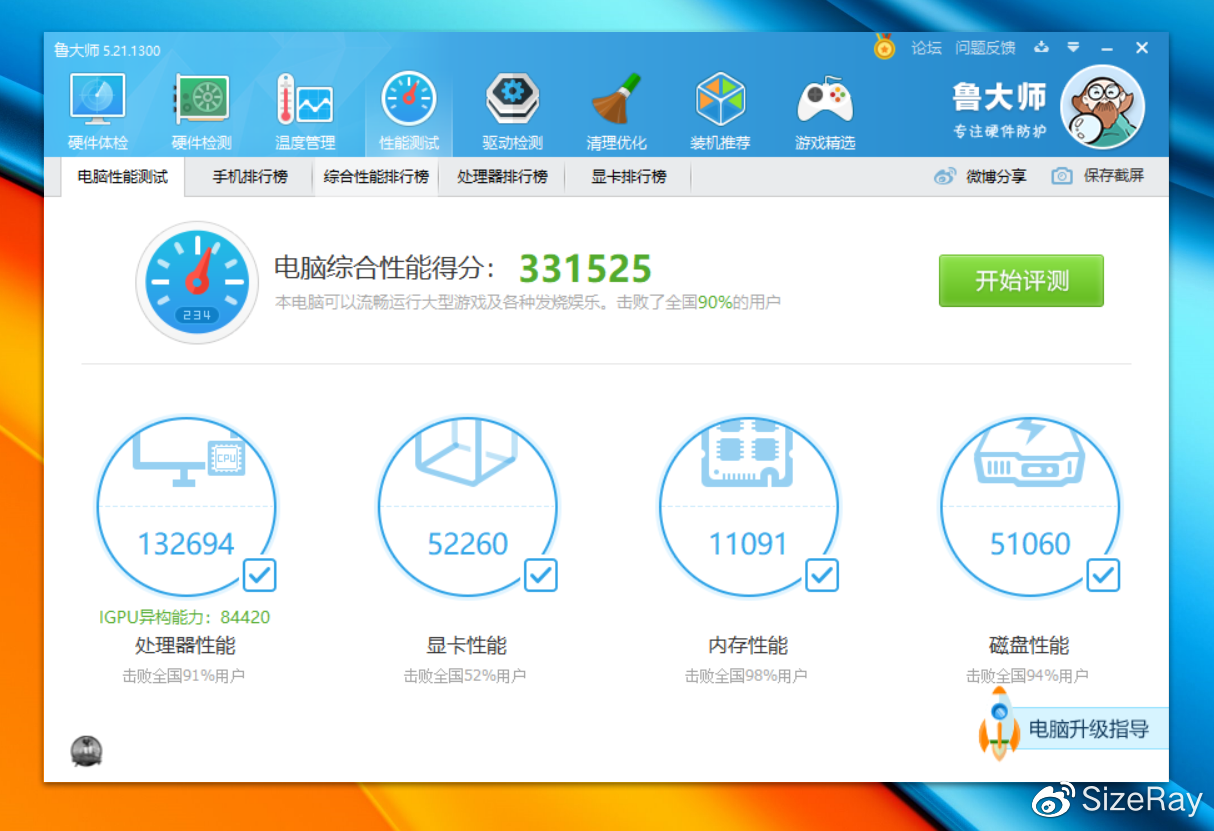This screenshot has width=1214, height=831.
Task: Open 驱动检测 driver detection
Action: [x=513, y=112]
